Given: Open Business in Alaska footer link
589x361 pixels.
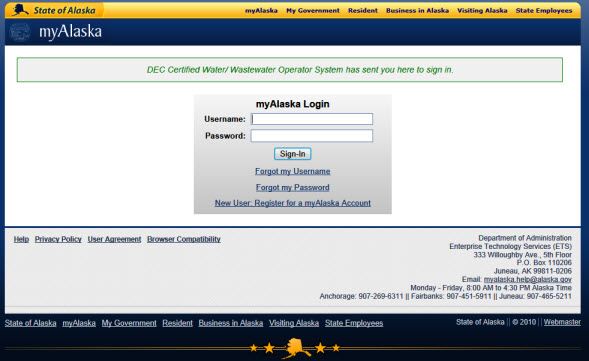Looking at the screenshot, I should (x=231, y=323).
